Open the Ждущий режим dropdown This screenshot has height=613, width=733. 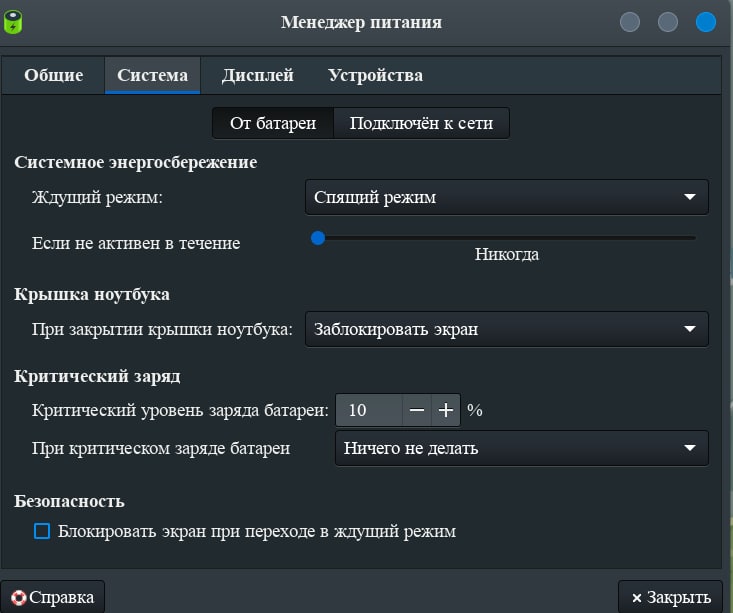[506, 197]
